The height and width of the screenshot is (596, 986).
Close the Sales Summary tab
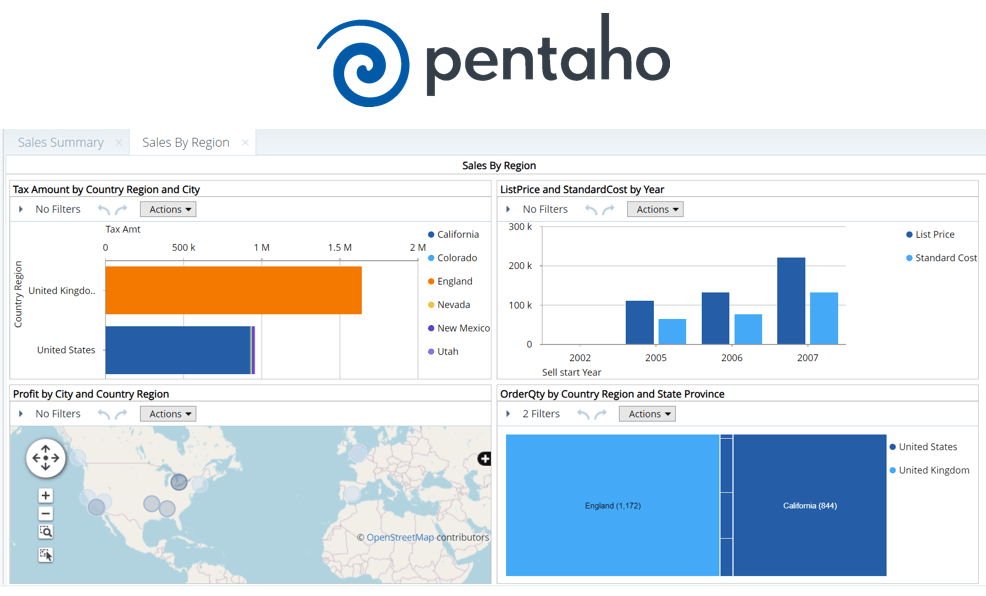(119, 143)
